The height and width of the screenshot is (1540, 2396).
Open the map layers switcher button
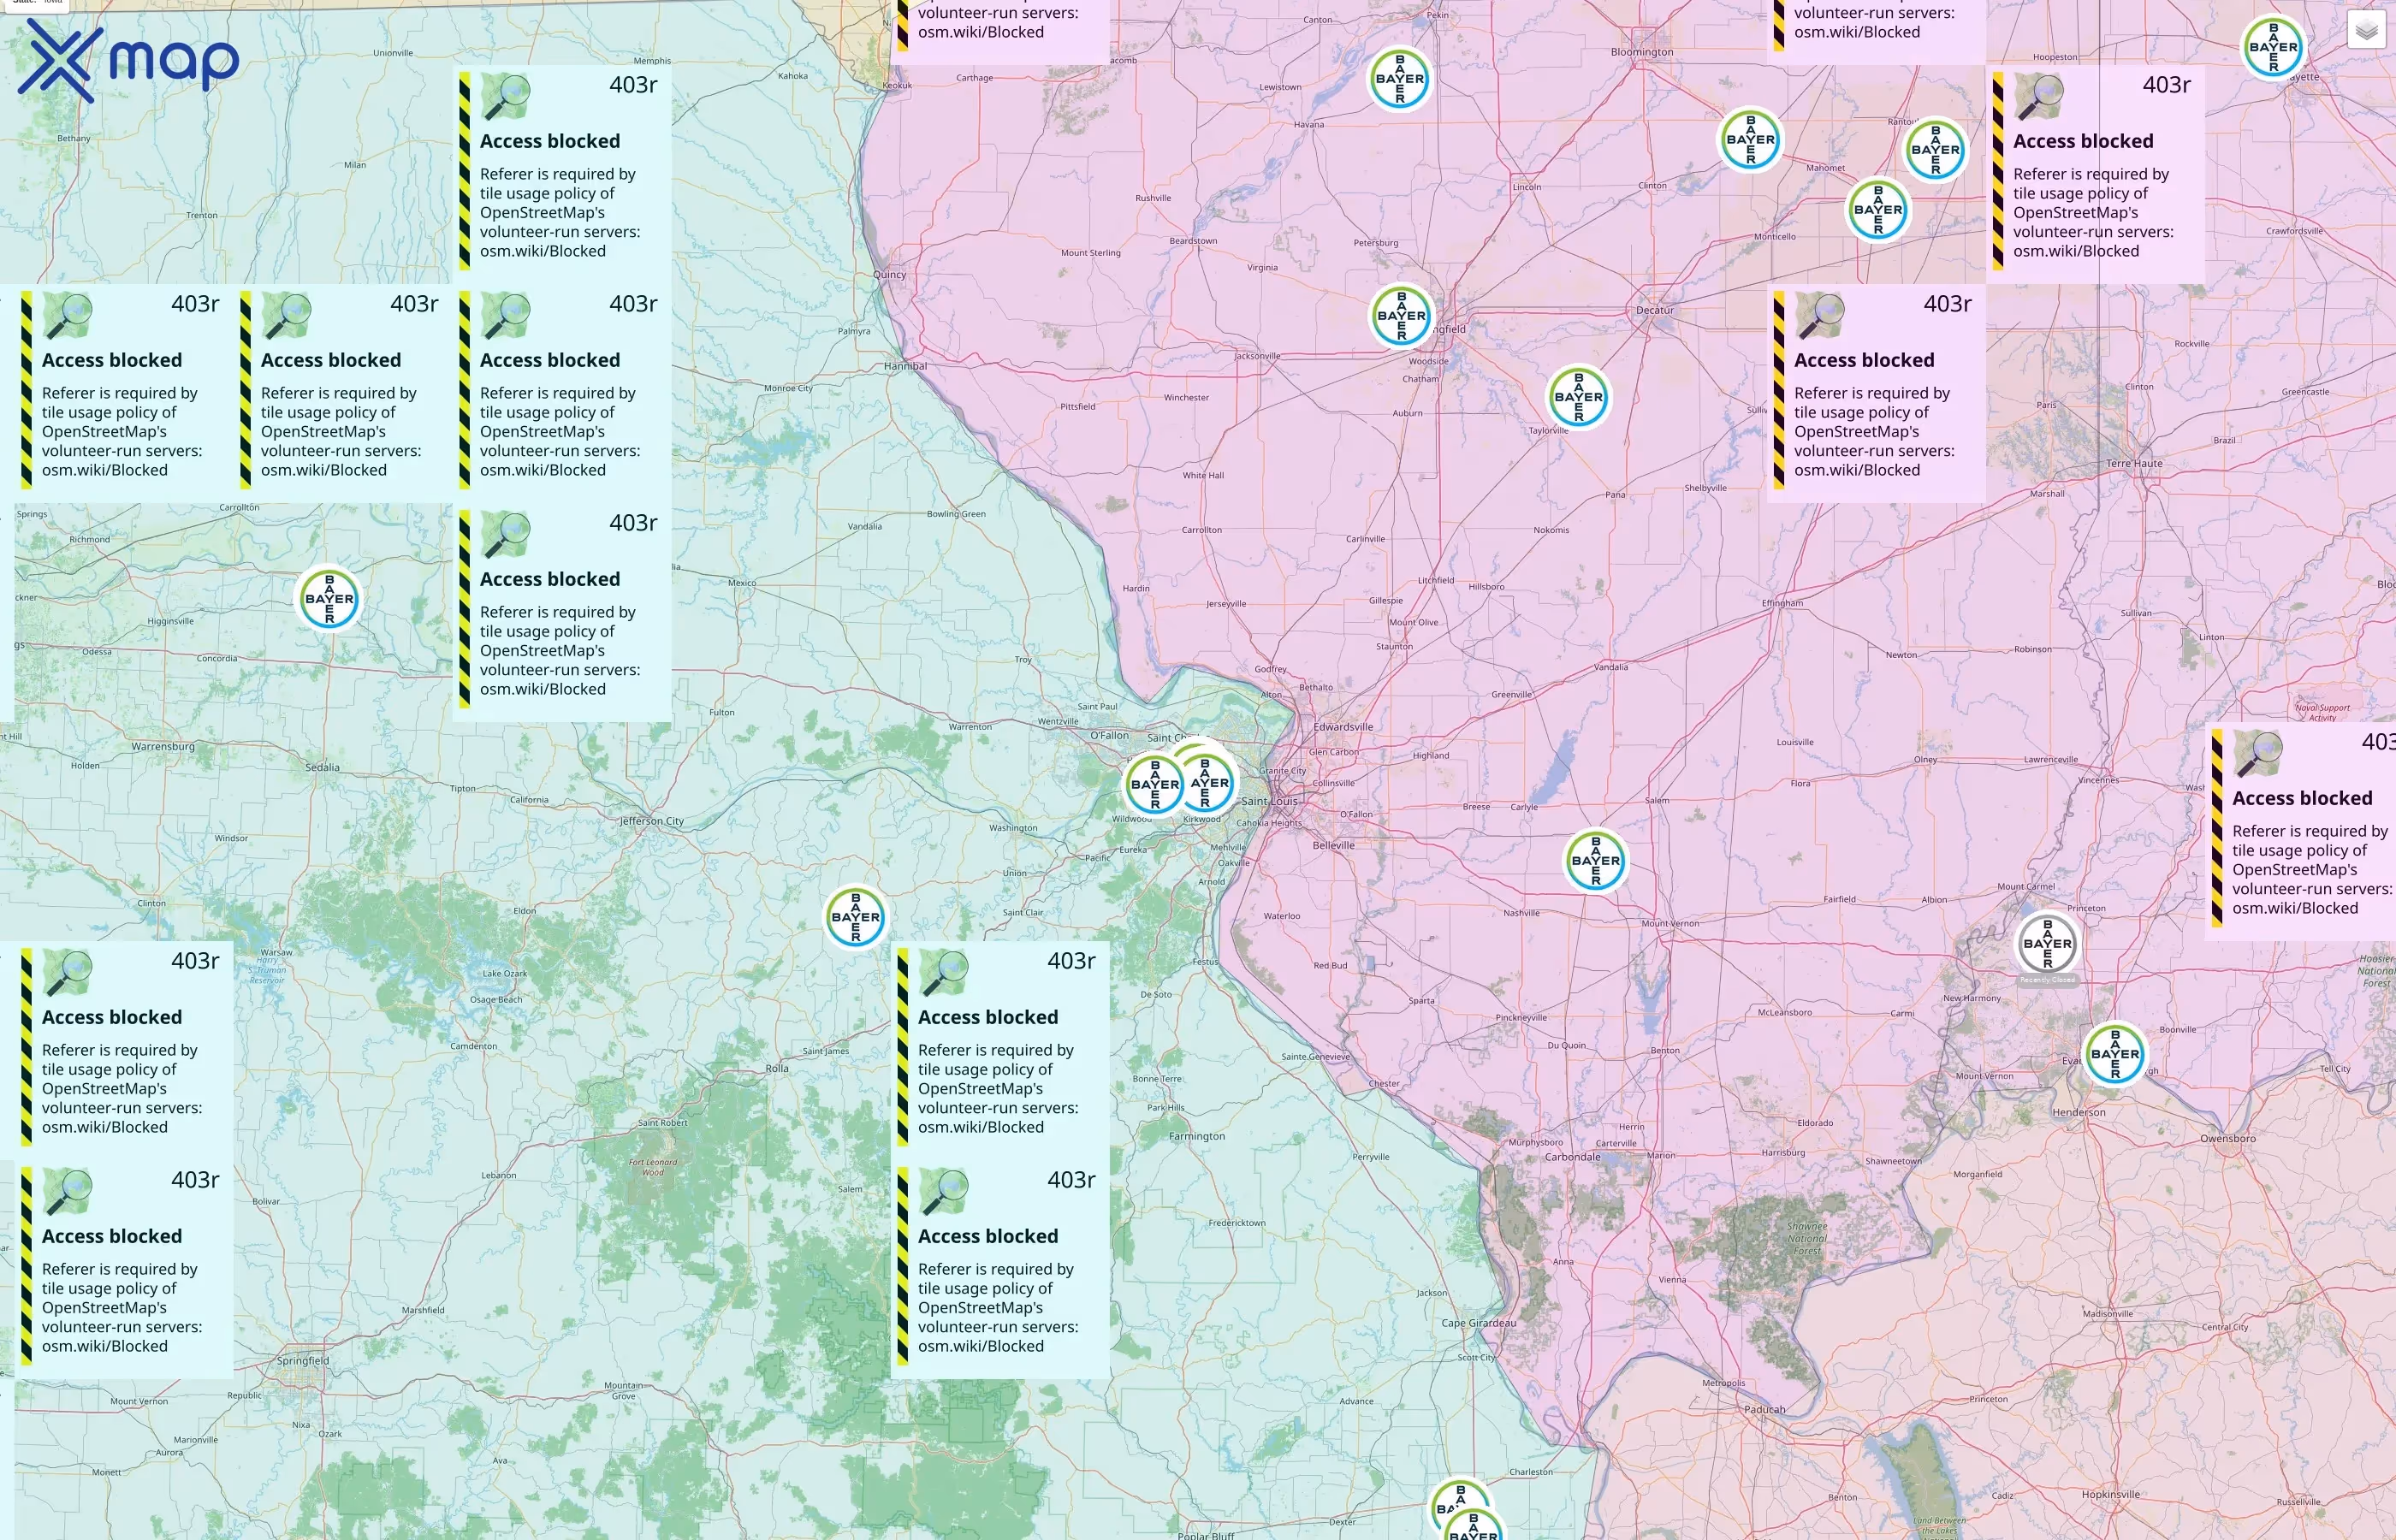[2365, 31]
